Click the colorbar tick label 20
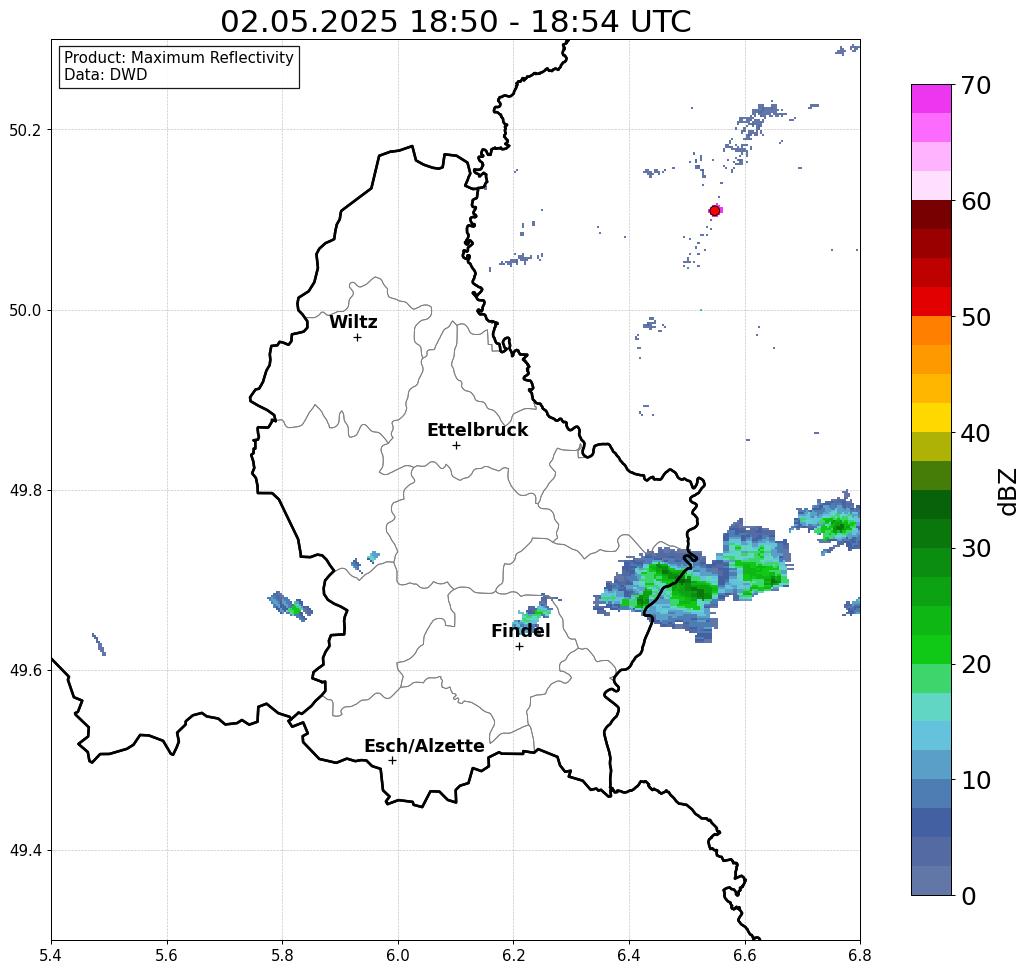Viewport: 1029px width, 973px height. (976, 665)
